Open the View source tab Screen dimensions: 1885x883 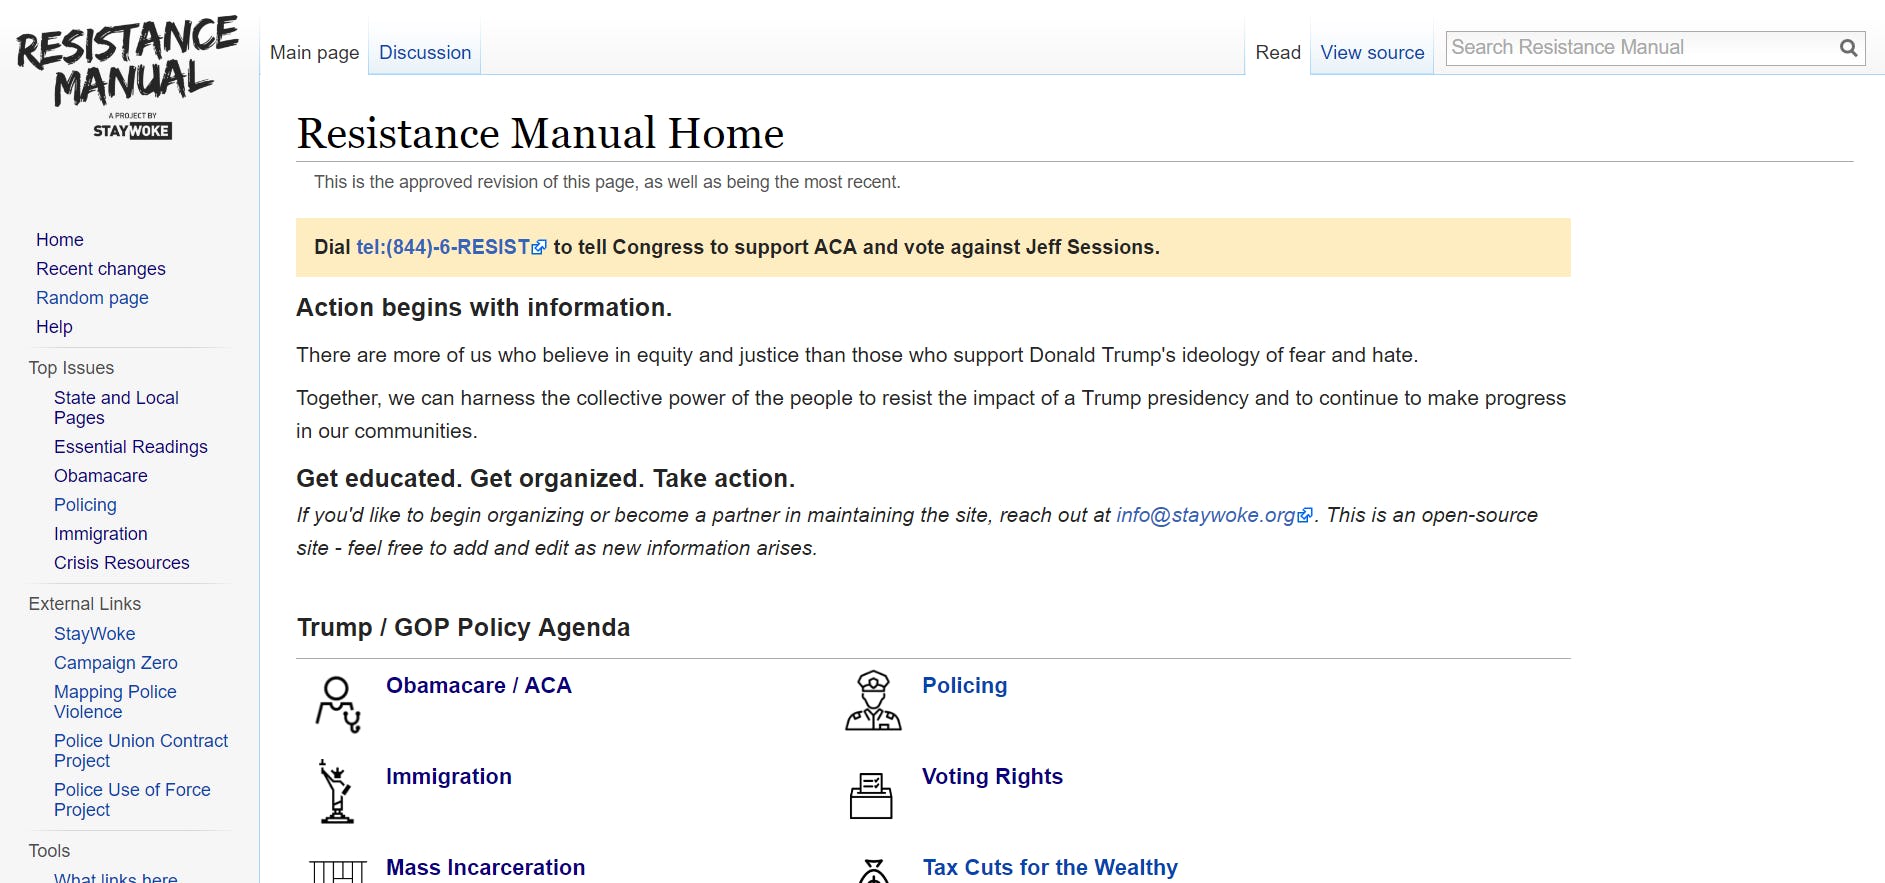point(1372,52)
